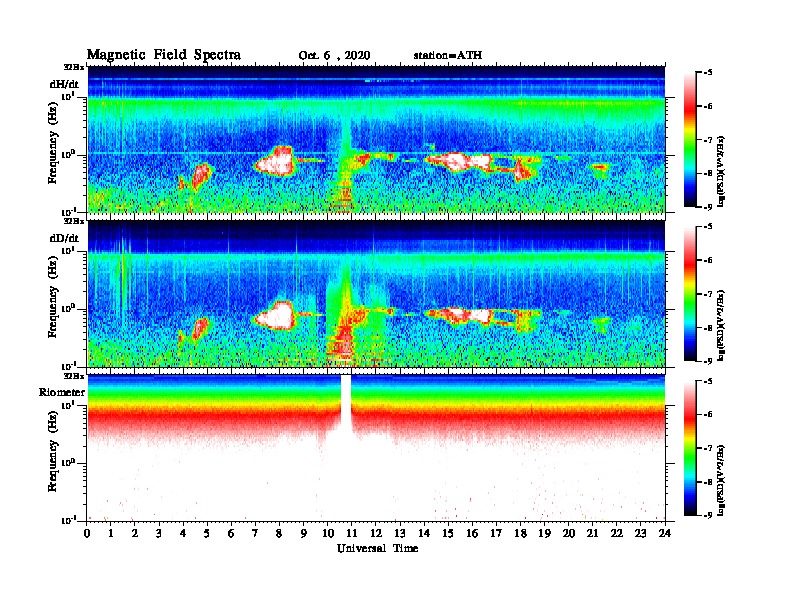Click the "-9" tick of dH/dt color scale
Viewport: 792px width, 612px height.
coord(709,207)
